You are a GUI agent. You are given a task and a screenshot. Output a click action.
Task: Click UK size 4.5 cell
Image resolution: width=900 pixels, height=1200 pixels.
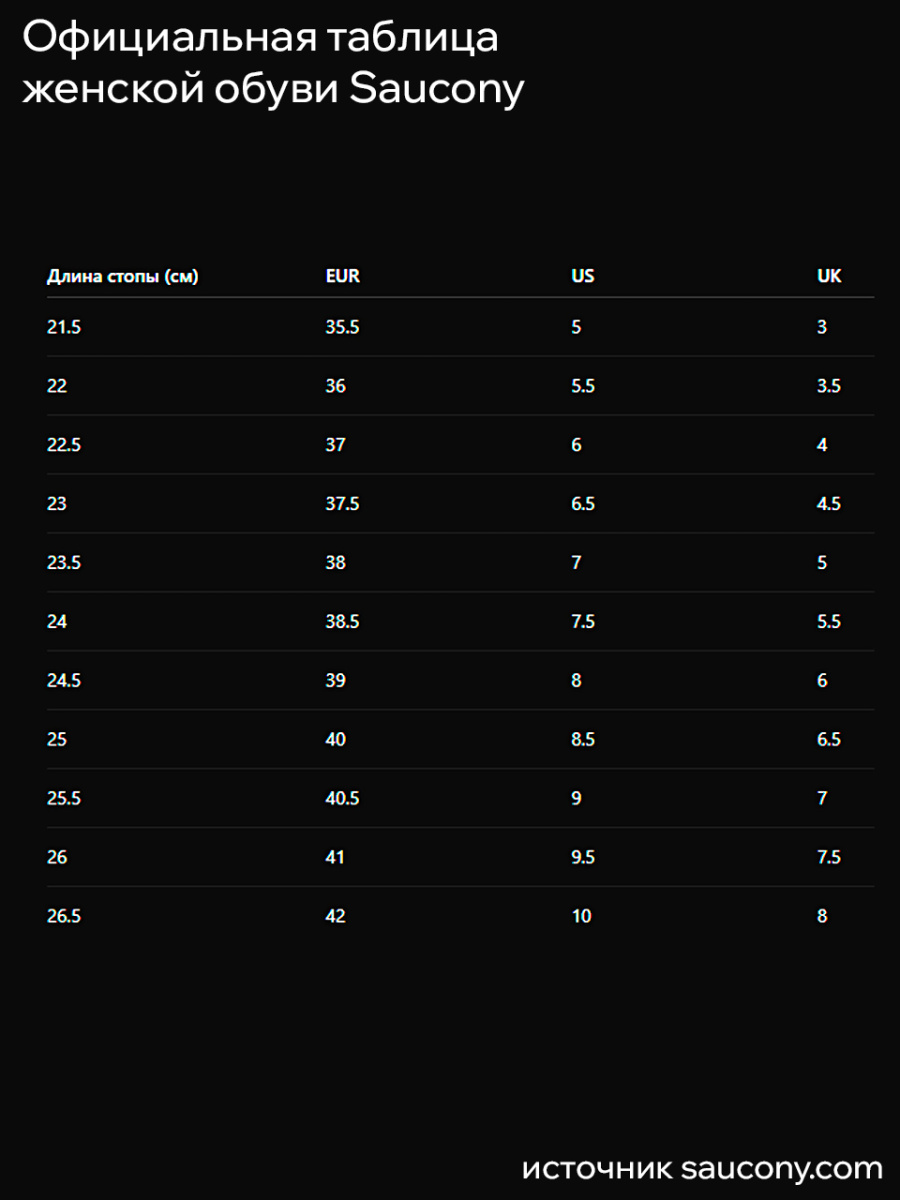pyautogui.click(x=828, y=504)
